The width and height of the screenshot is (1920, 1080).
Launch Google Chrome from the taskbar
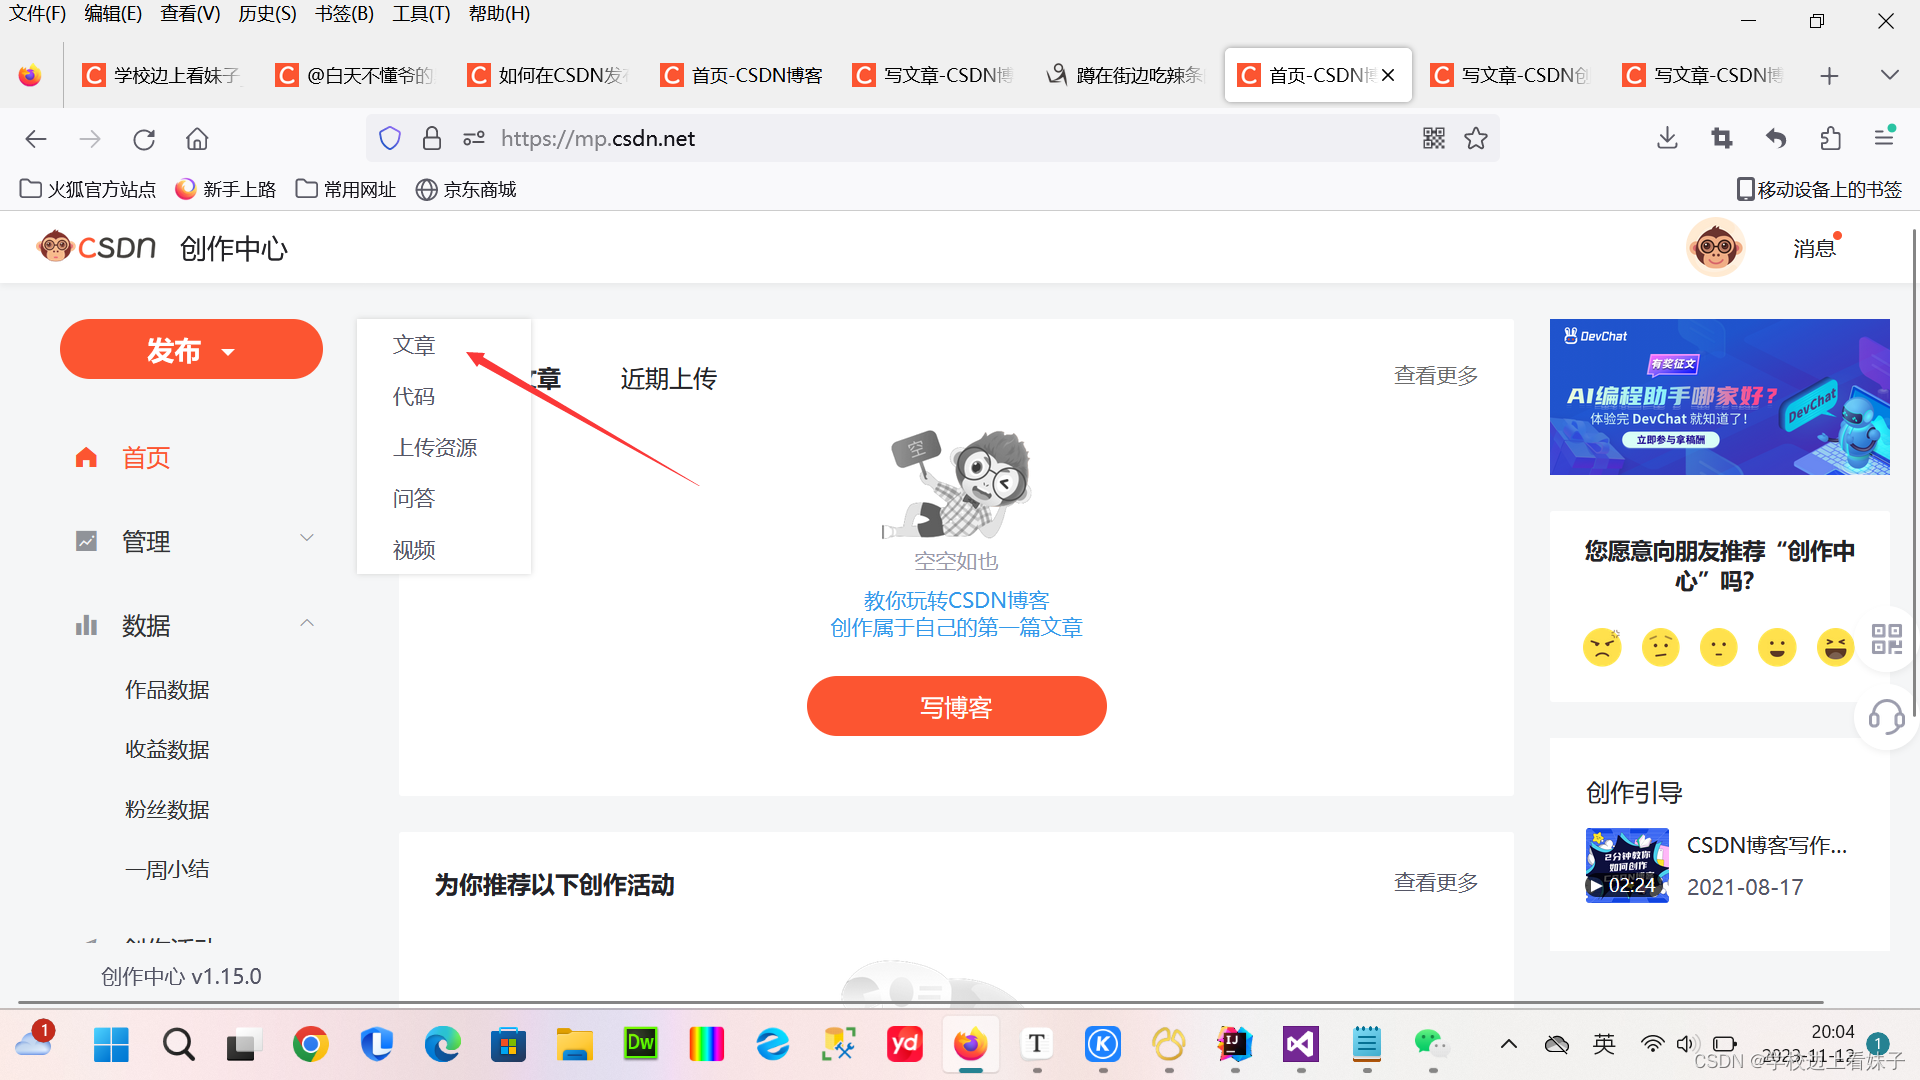coord(311,1045)
